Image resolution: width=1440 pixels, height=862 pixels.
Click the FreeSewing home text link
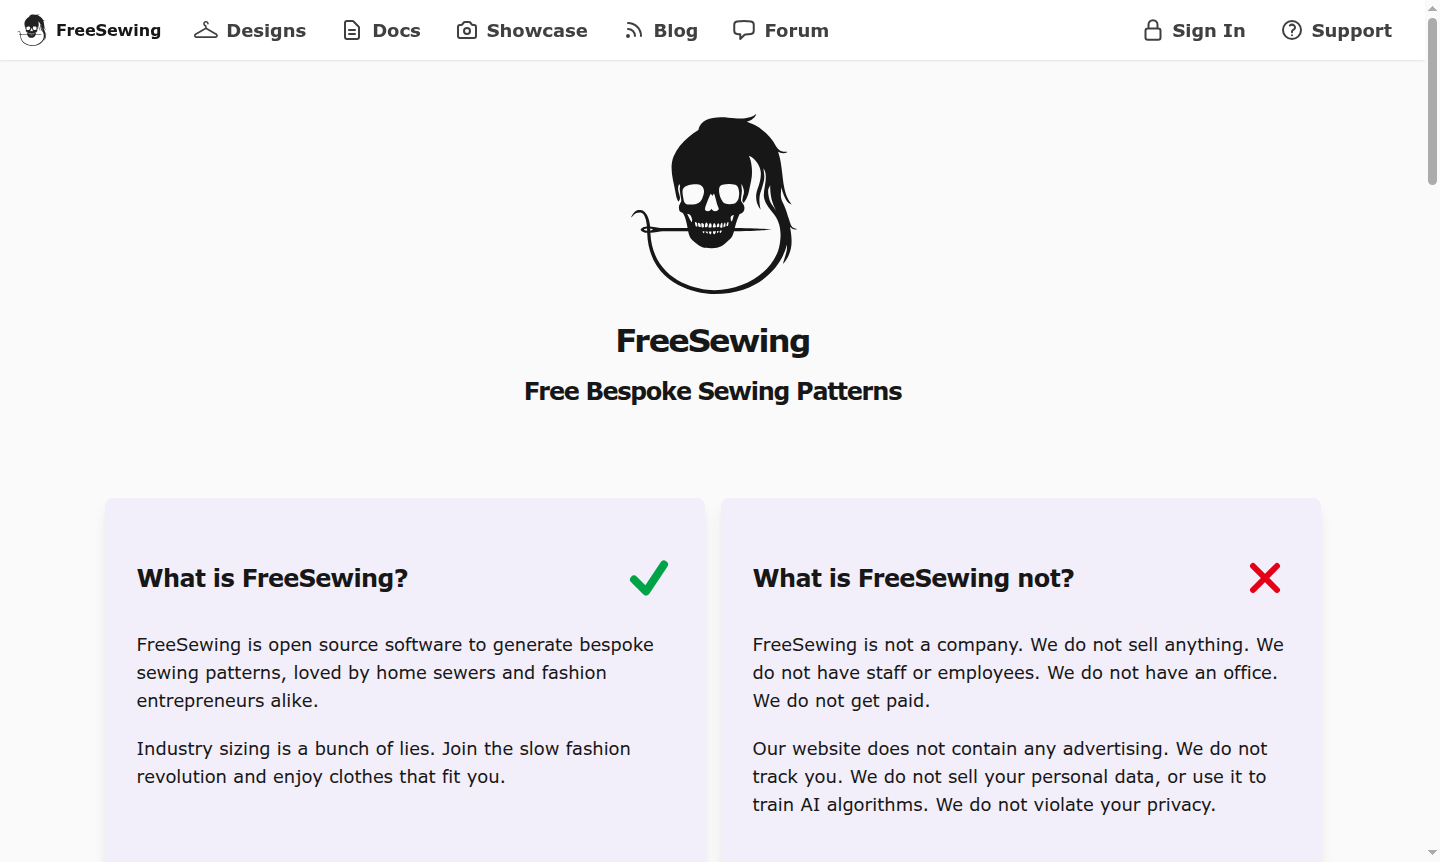[x=108, y=30]
